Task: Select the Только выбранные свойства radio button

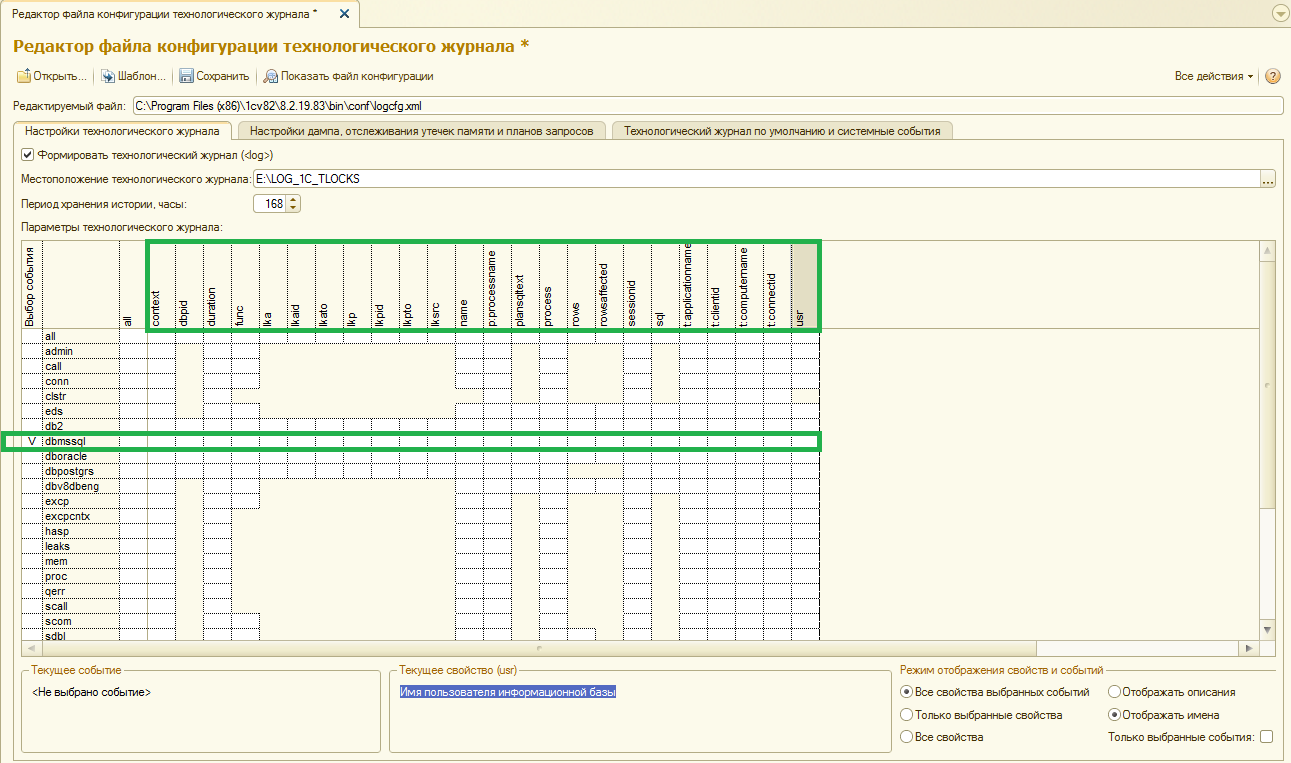Action: pos(907,715)
